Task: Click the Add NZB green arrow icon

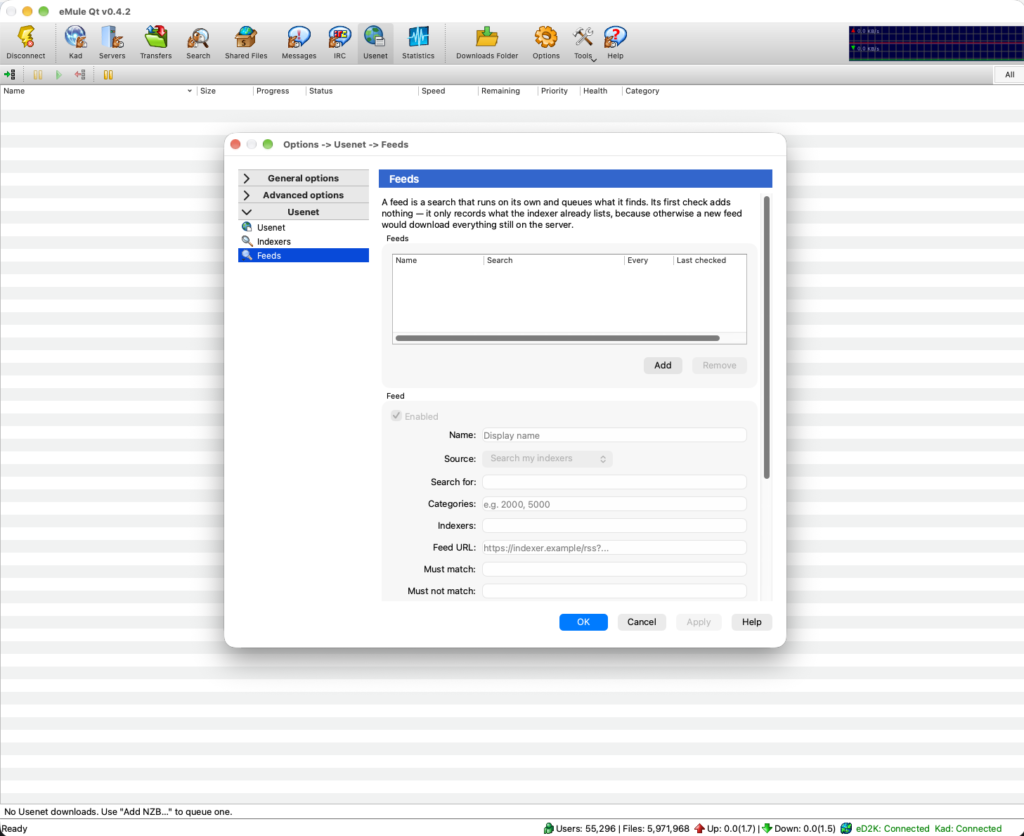Action: coord(10,75)
